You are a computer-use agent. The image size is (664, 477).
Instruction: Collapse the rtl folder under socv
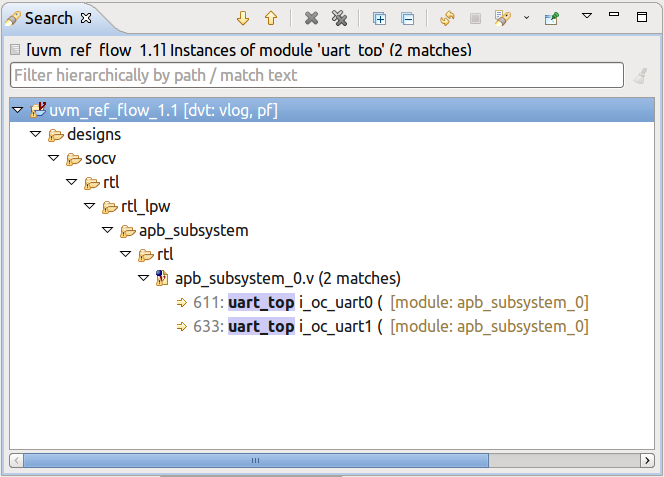[x=72, y=182]
